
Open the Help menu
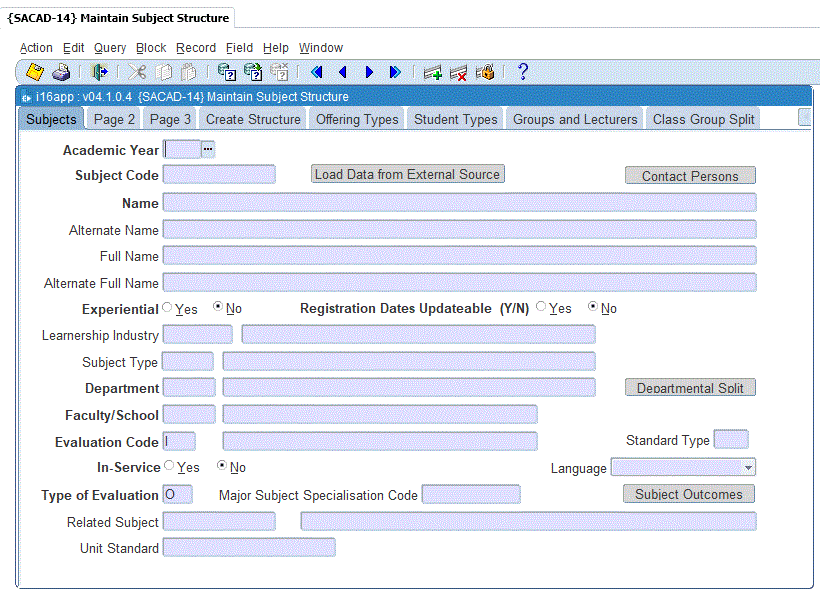276,48
